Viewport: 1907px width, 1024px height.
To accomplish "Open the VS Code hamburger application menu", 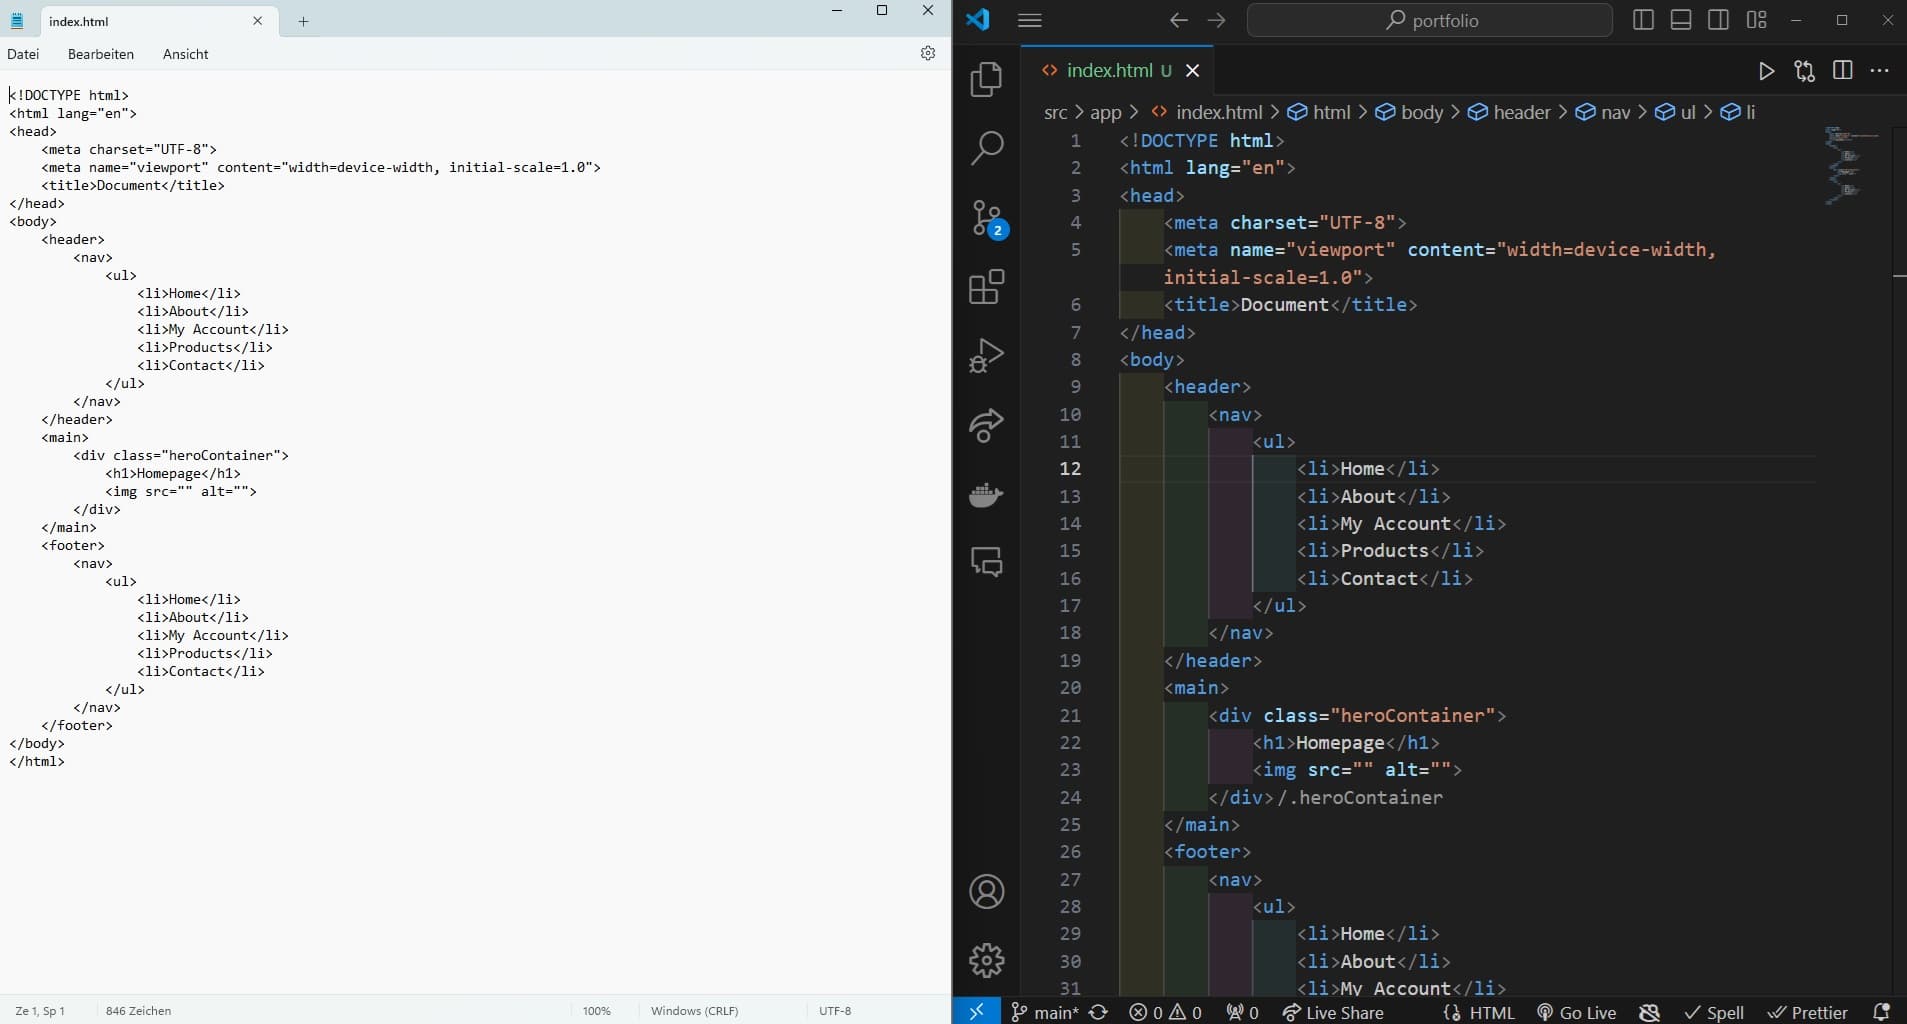I will [1030, 20].
